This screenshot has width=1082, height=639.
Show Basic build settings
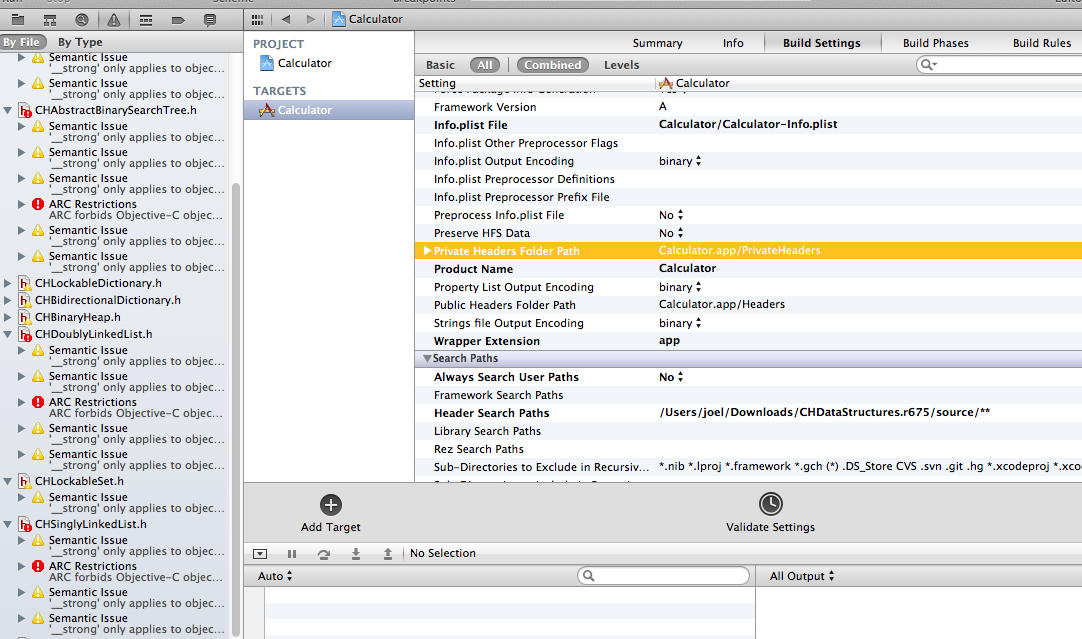coord(440,65)
